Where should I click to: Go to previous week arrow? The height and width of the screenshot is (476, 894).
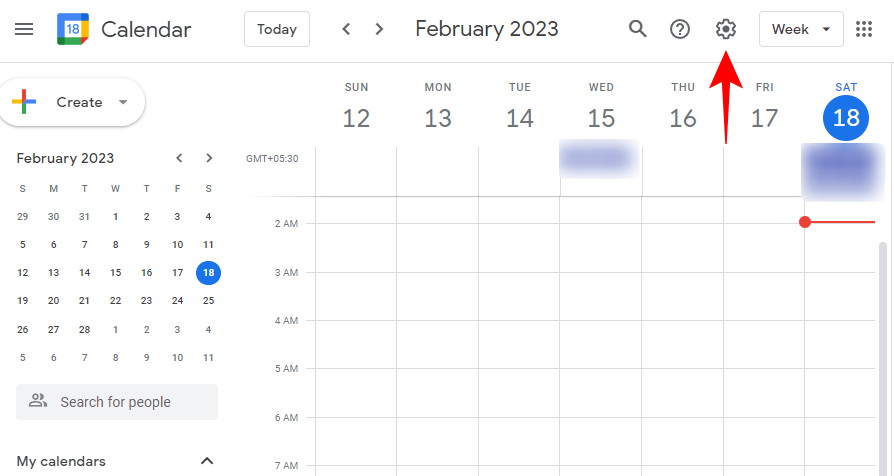(346, 29)
